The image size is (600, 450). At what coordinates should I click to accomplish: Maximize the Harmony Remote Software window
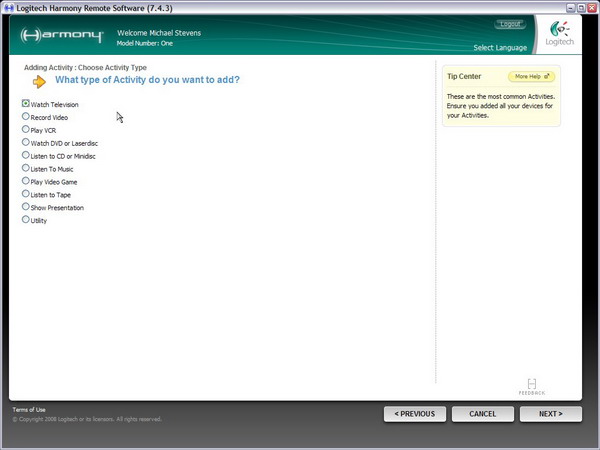click(x=581, y=8)
